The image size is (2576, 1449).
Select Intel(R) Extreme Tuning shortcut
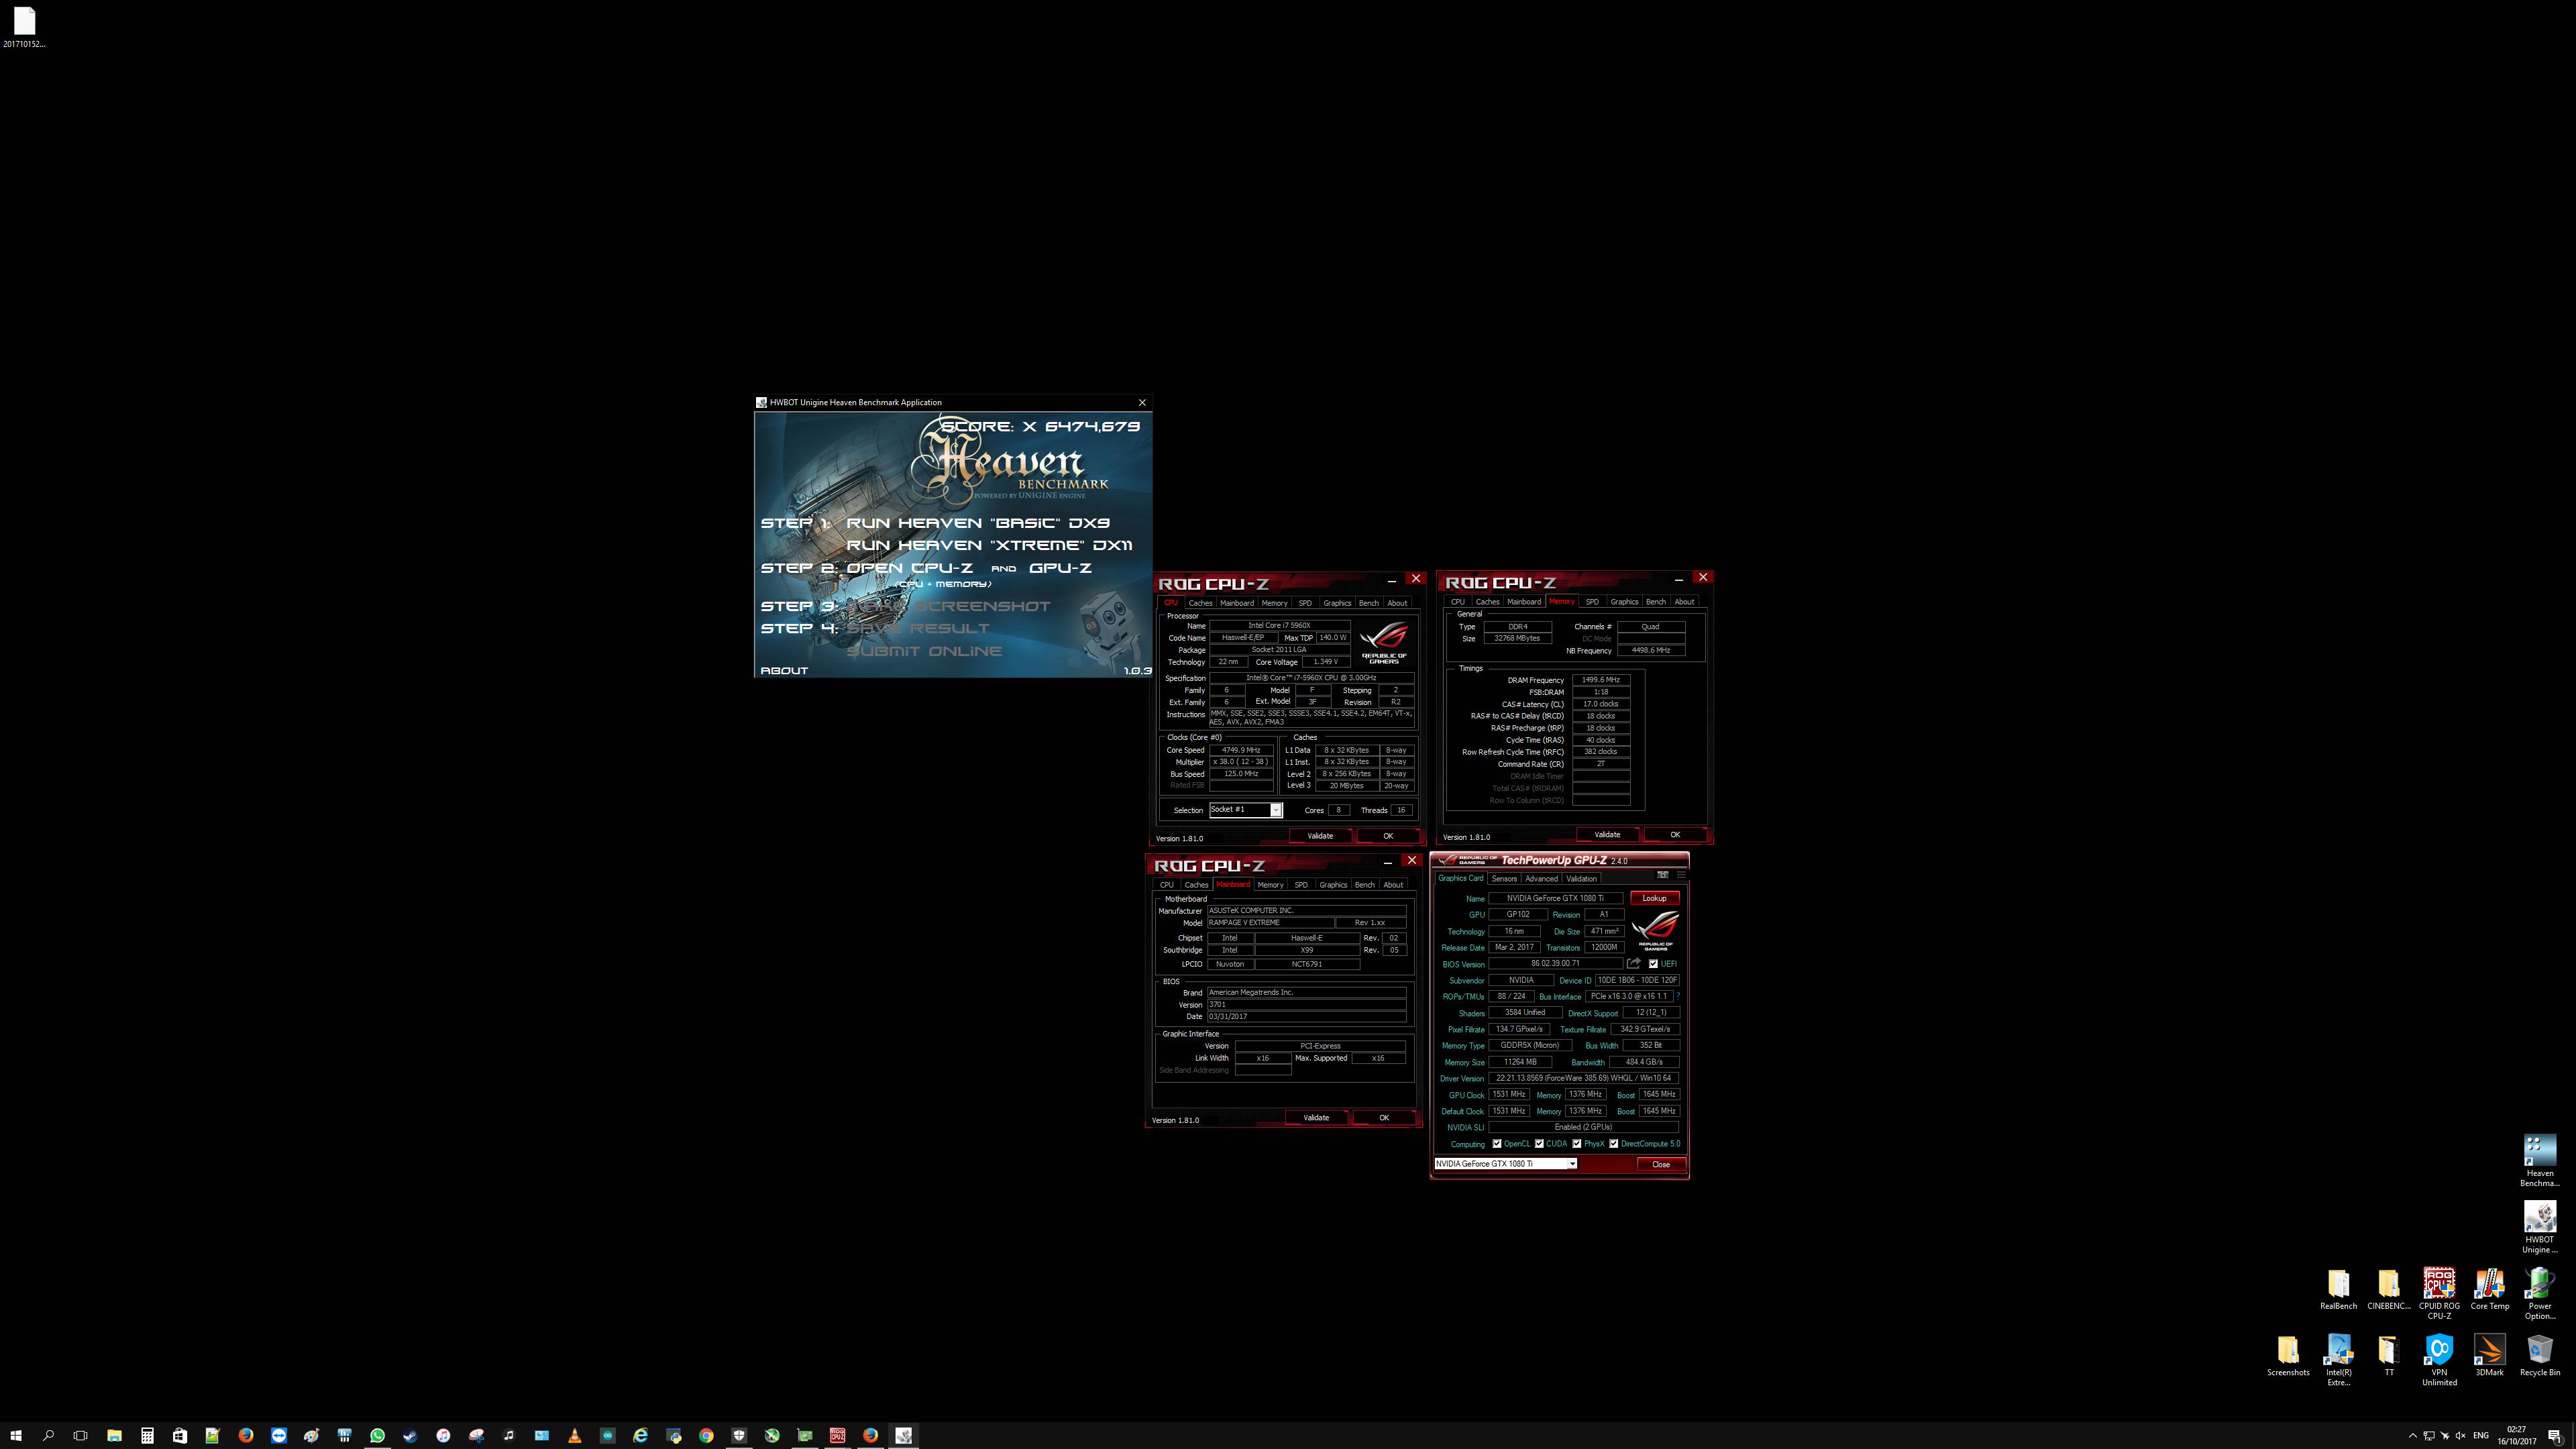[2338, 1360]
